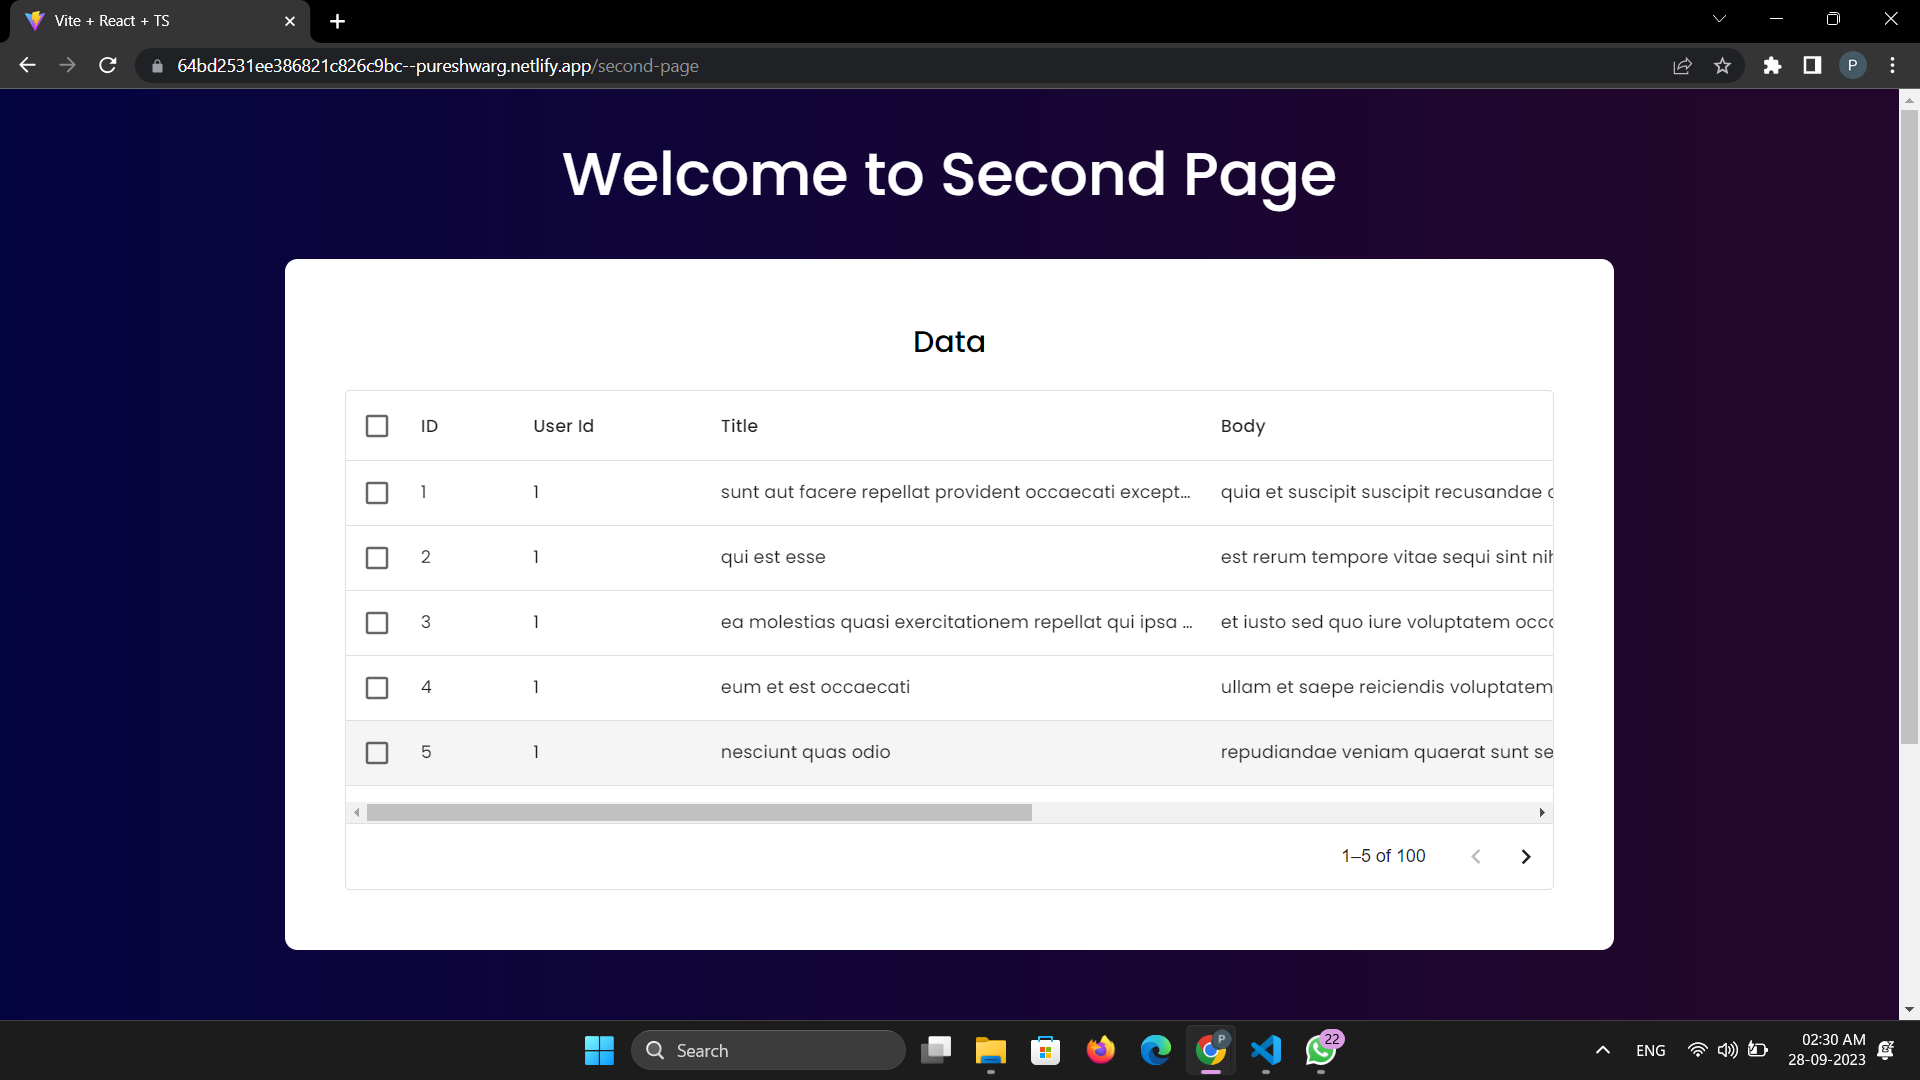Open the tab search chevron
The height and width of the screenshot is (1080, 1920).
click(x=1718, y=18)
